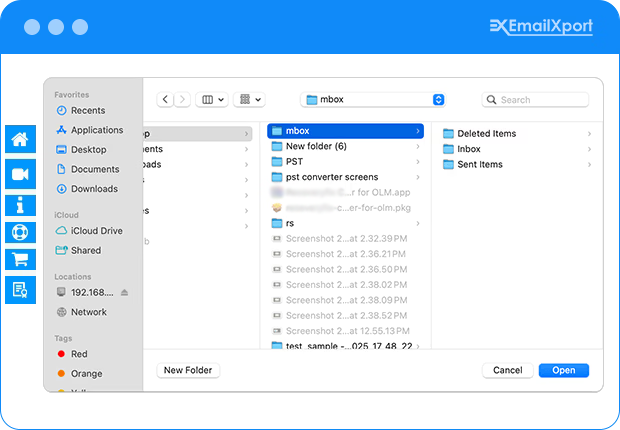The height and width of the screenshot is (430, 620).
Task: Select the PST folder
Action: point(346,162)
